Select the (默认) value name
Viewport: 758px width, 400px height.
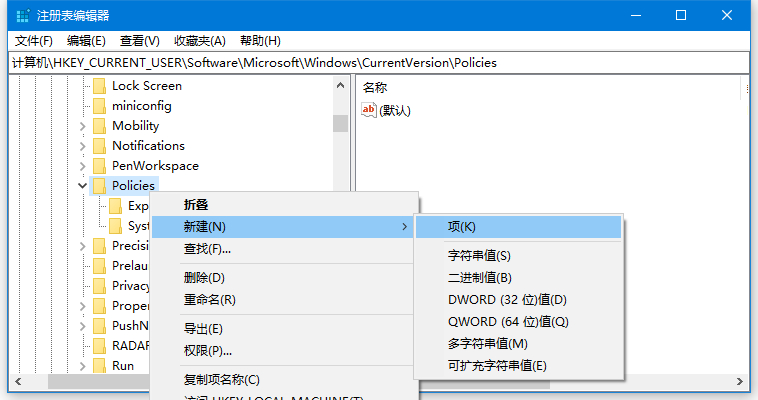[x=395, y=111]
